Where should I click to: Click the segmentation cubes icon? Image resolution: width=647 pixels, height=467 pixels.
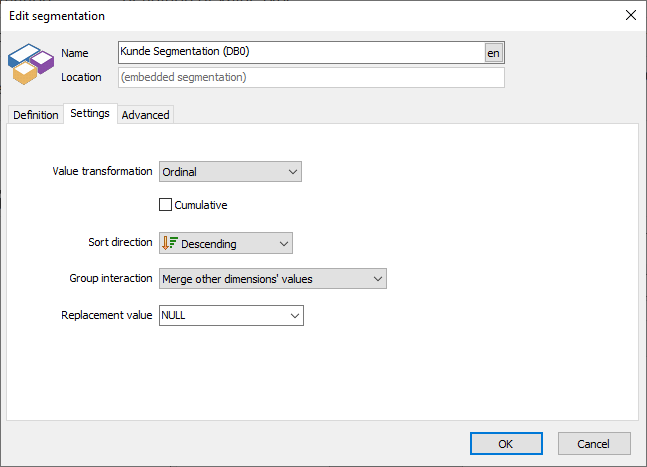coord(31,64)
